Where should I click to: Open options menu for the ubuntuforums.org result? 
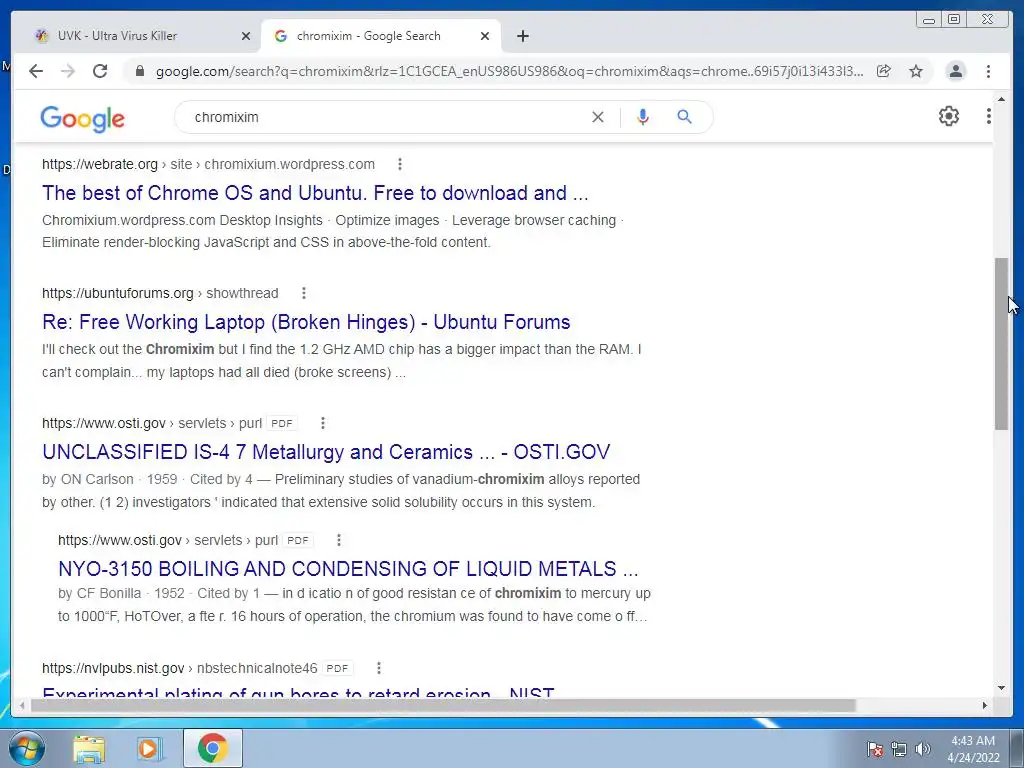(x=304, y=293)
